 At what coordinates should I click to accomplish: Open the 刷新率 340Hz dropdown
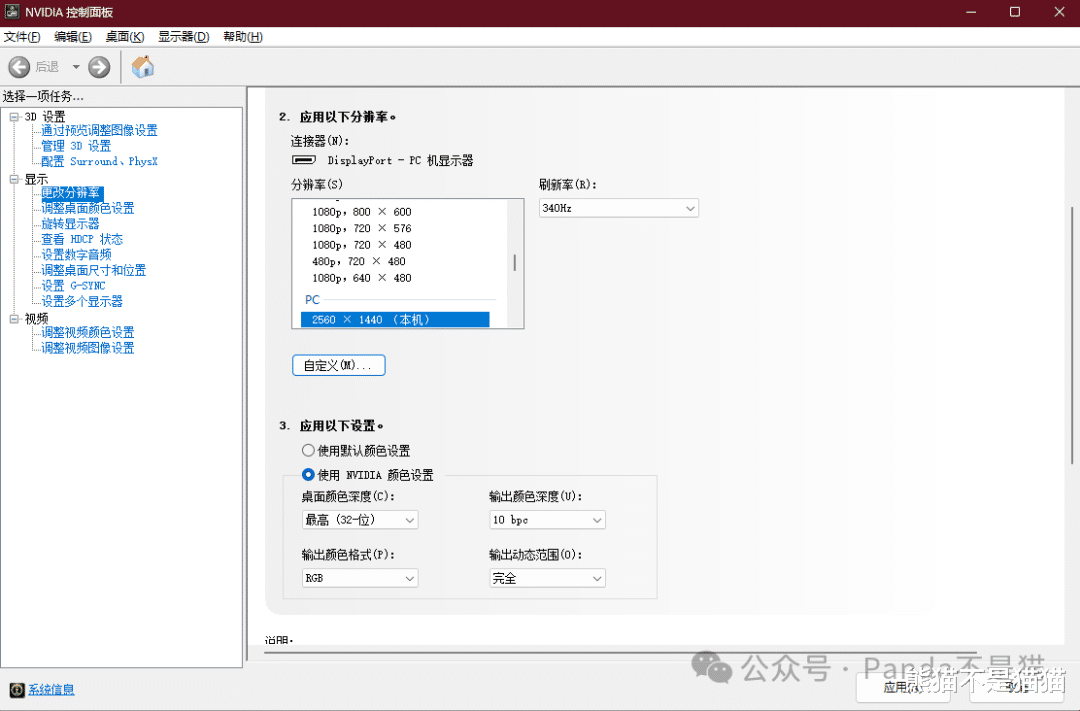click(x=619, y=208)
